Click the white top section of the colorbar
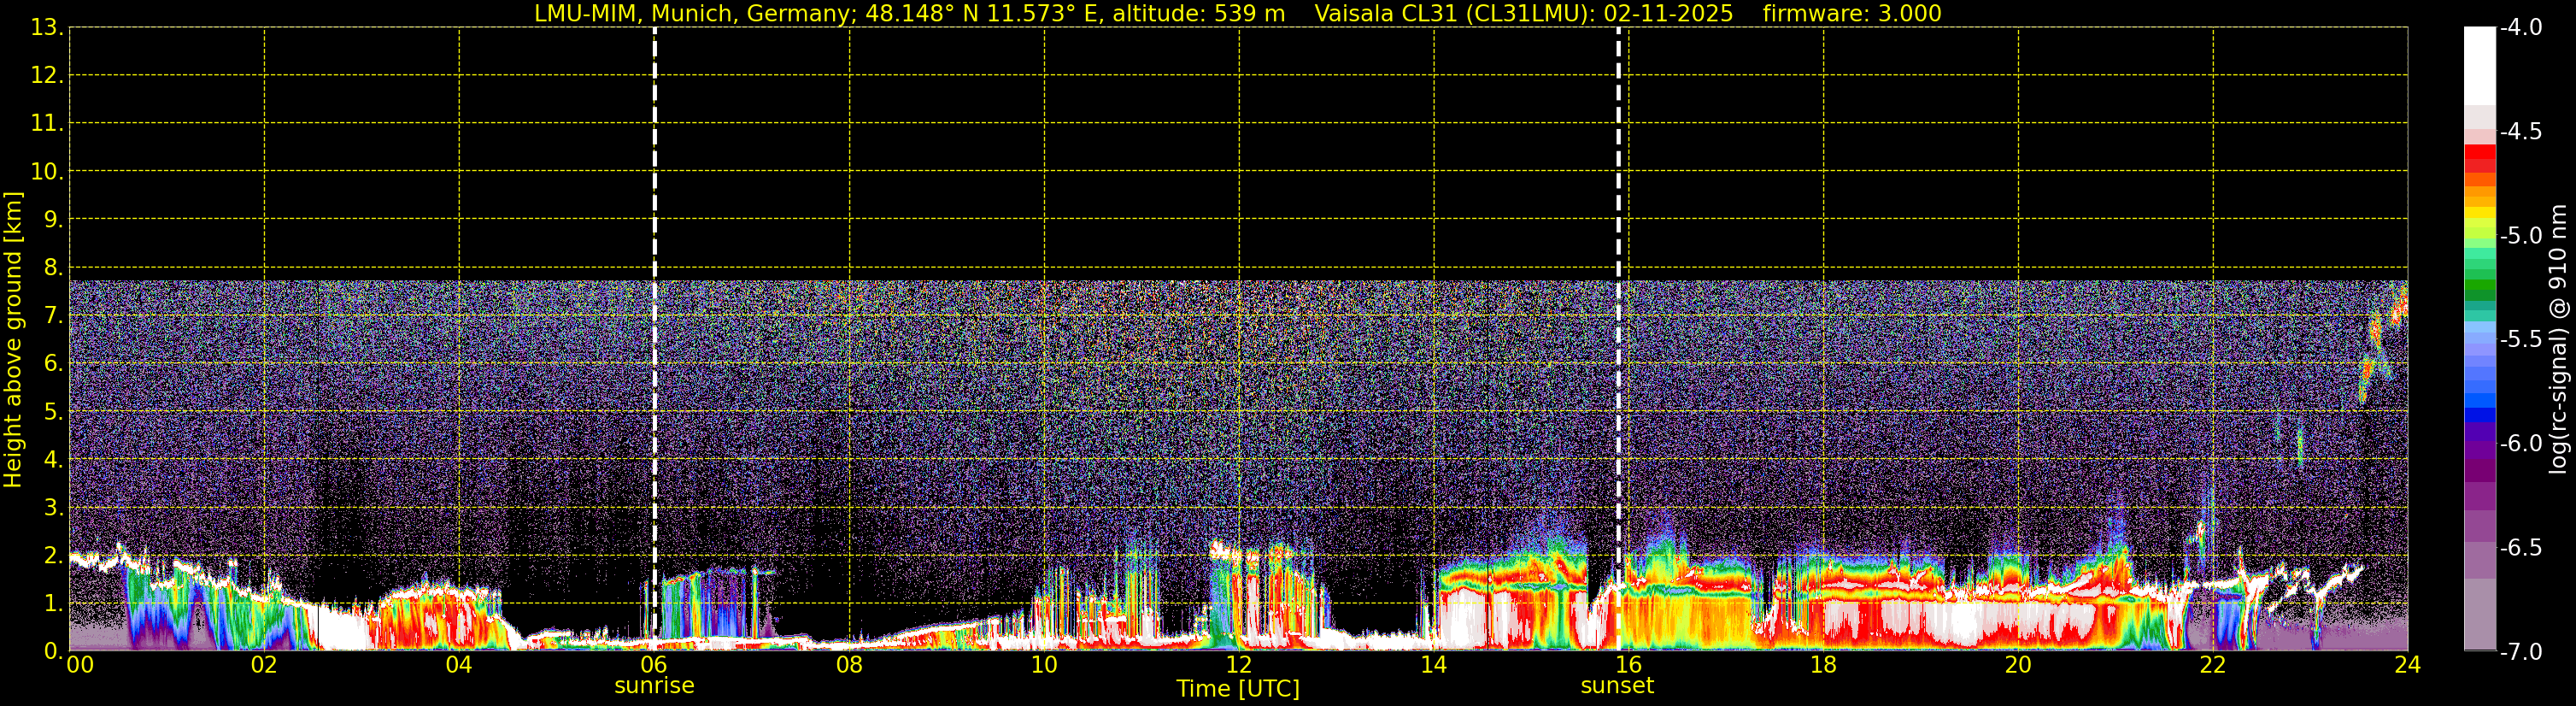The image size is (2576, 706). [2480, 65]
